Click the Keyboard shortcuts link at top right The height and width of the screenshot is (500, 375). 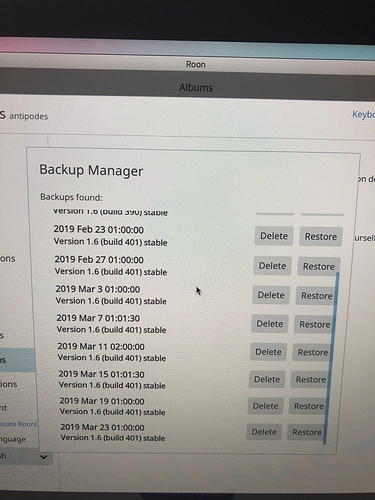pyautogui.click(x=363, y=114)
